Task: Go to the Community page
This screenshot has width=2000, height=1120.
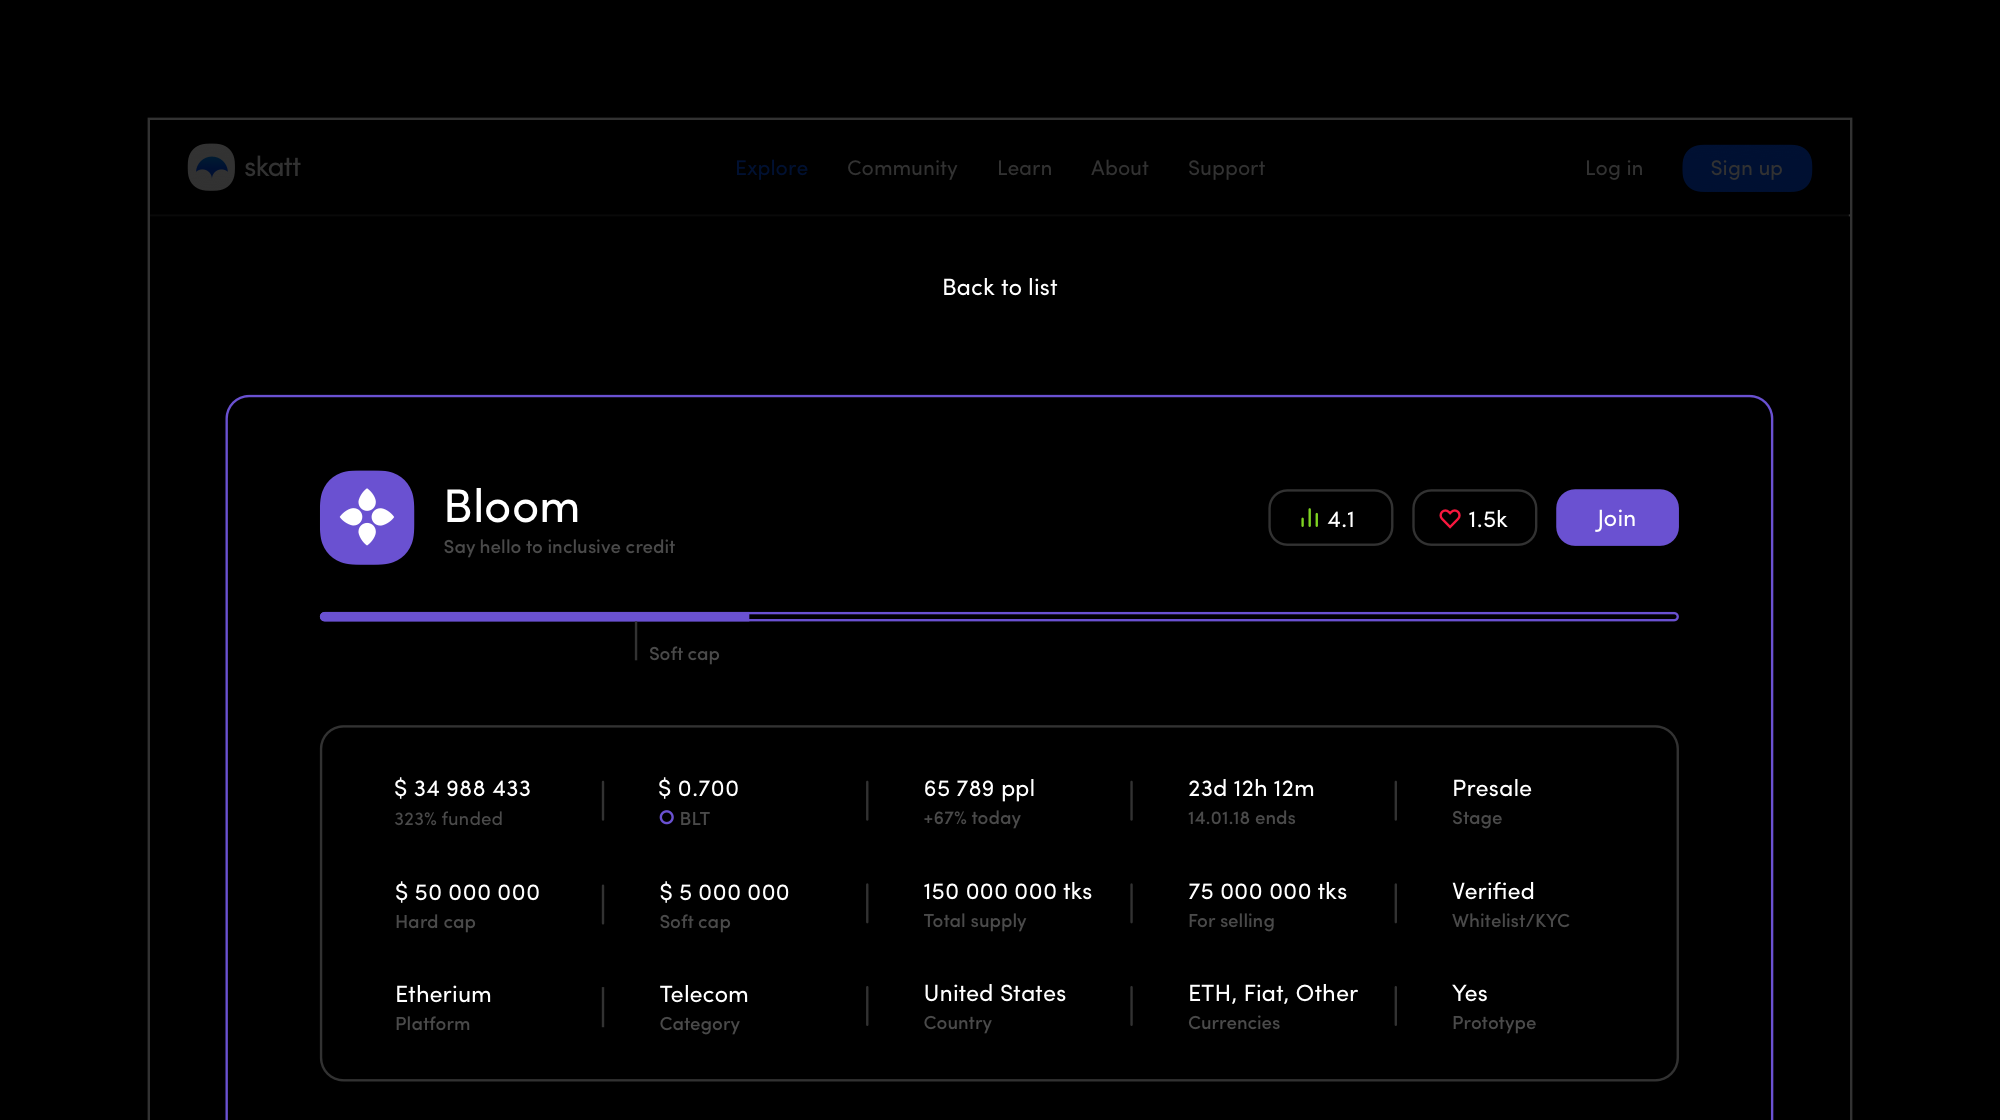Action: [902, 168]
